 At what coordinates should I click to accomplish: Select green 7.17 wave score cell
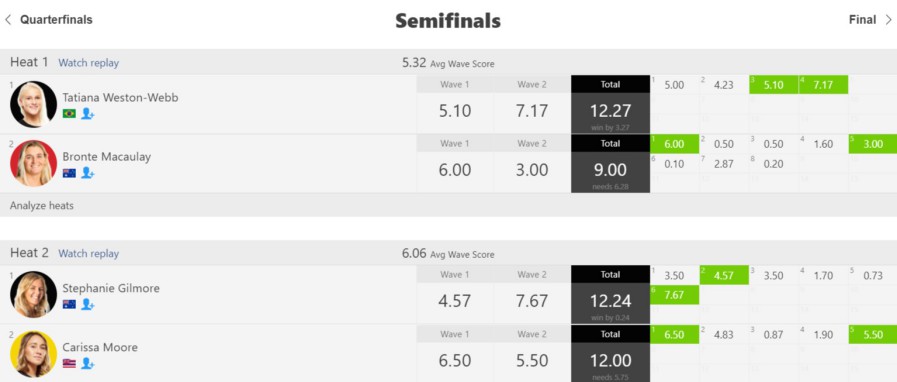[x=823, y=85]
